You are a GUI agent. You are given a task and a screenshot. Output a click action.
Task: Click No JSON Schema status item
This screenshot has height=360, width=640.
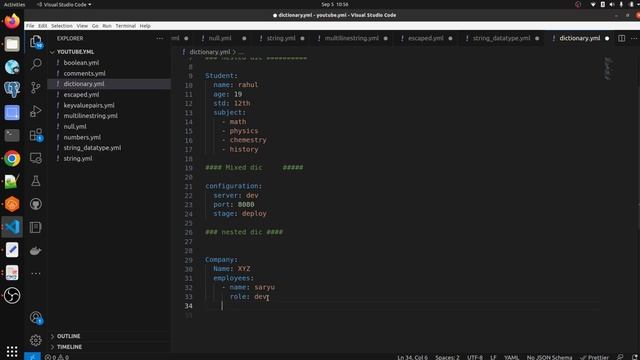pos(549,357)
